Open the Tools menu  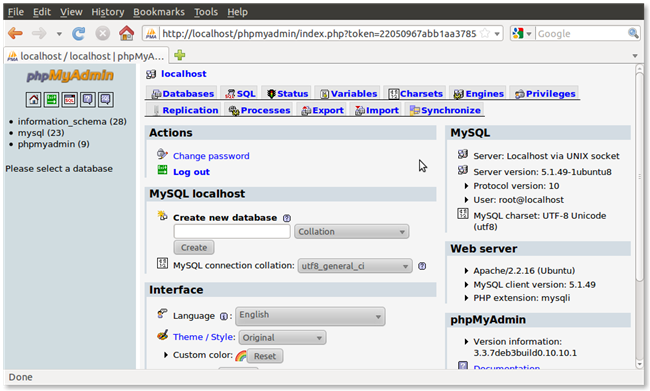point(206,12)
